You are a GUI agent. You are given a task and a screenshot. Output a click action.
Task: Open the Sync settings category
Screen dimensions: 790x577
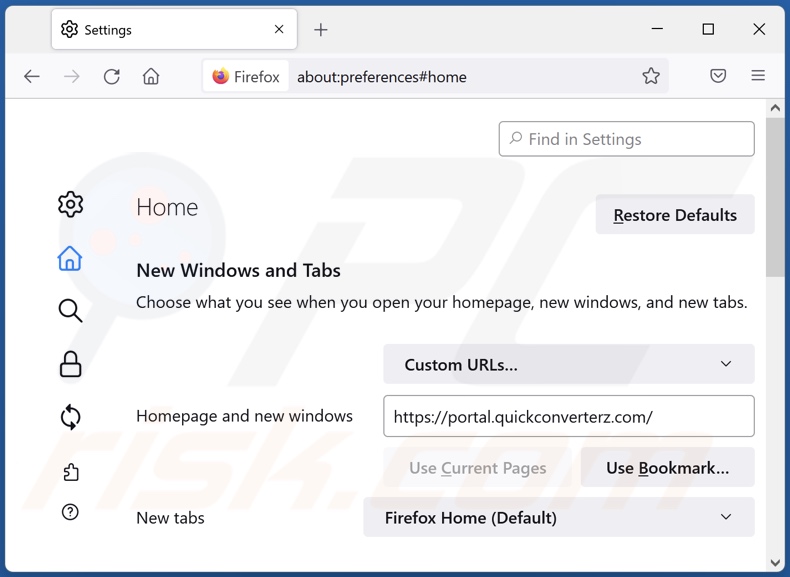click(x=70, y=417)
